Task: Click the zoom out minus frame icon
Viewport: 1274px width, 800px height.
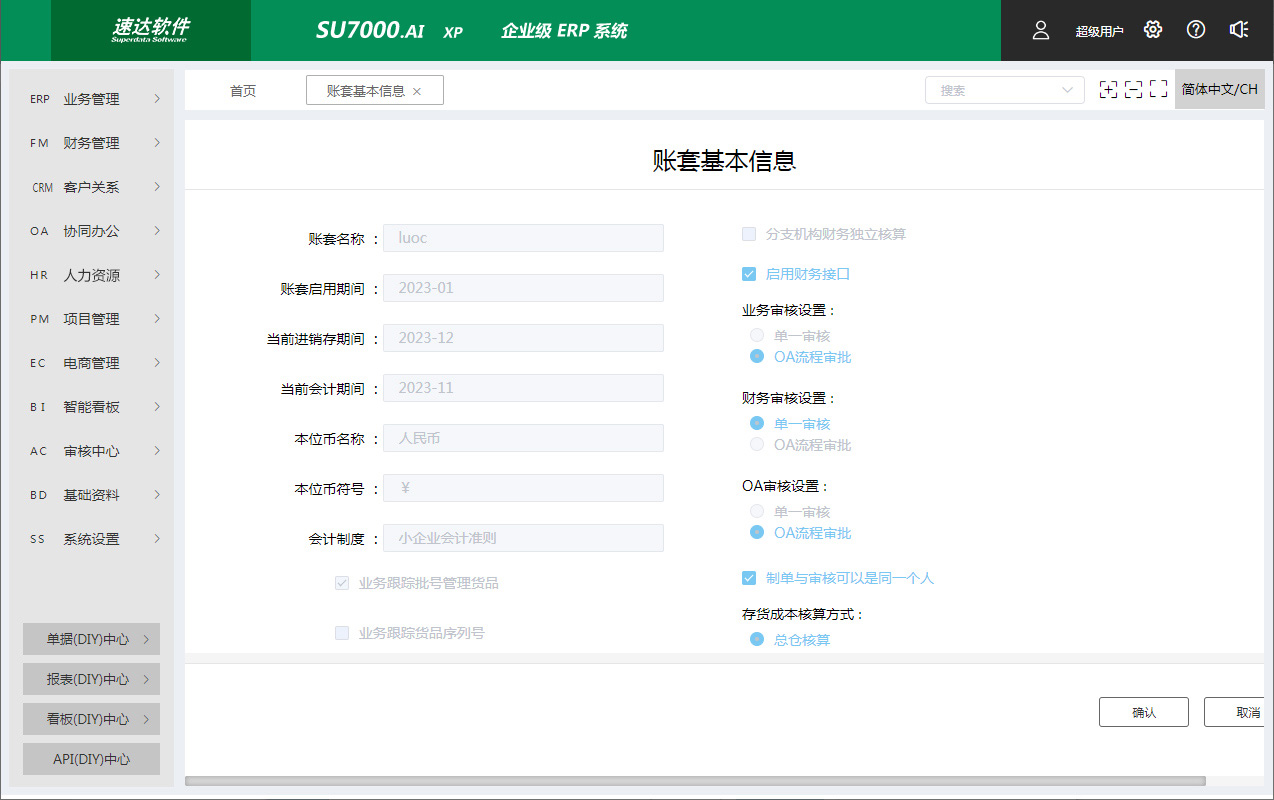Action: click(1133, 90)
